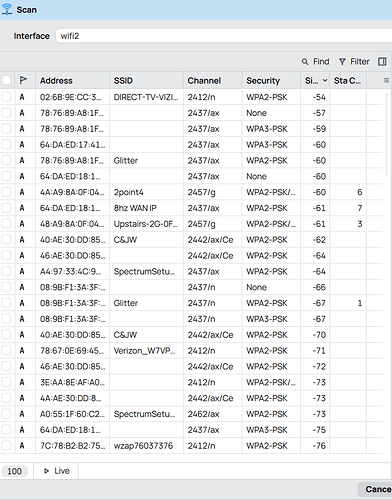This screenshot has width=392, height=500.
Task: Select SSID 8hz WAN IP
Action: click(x=135, y=208)
